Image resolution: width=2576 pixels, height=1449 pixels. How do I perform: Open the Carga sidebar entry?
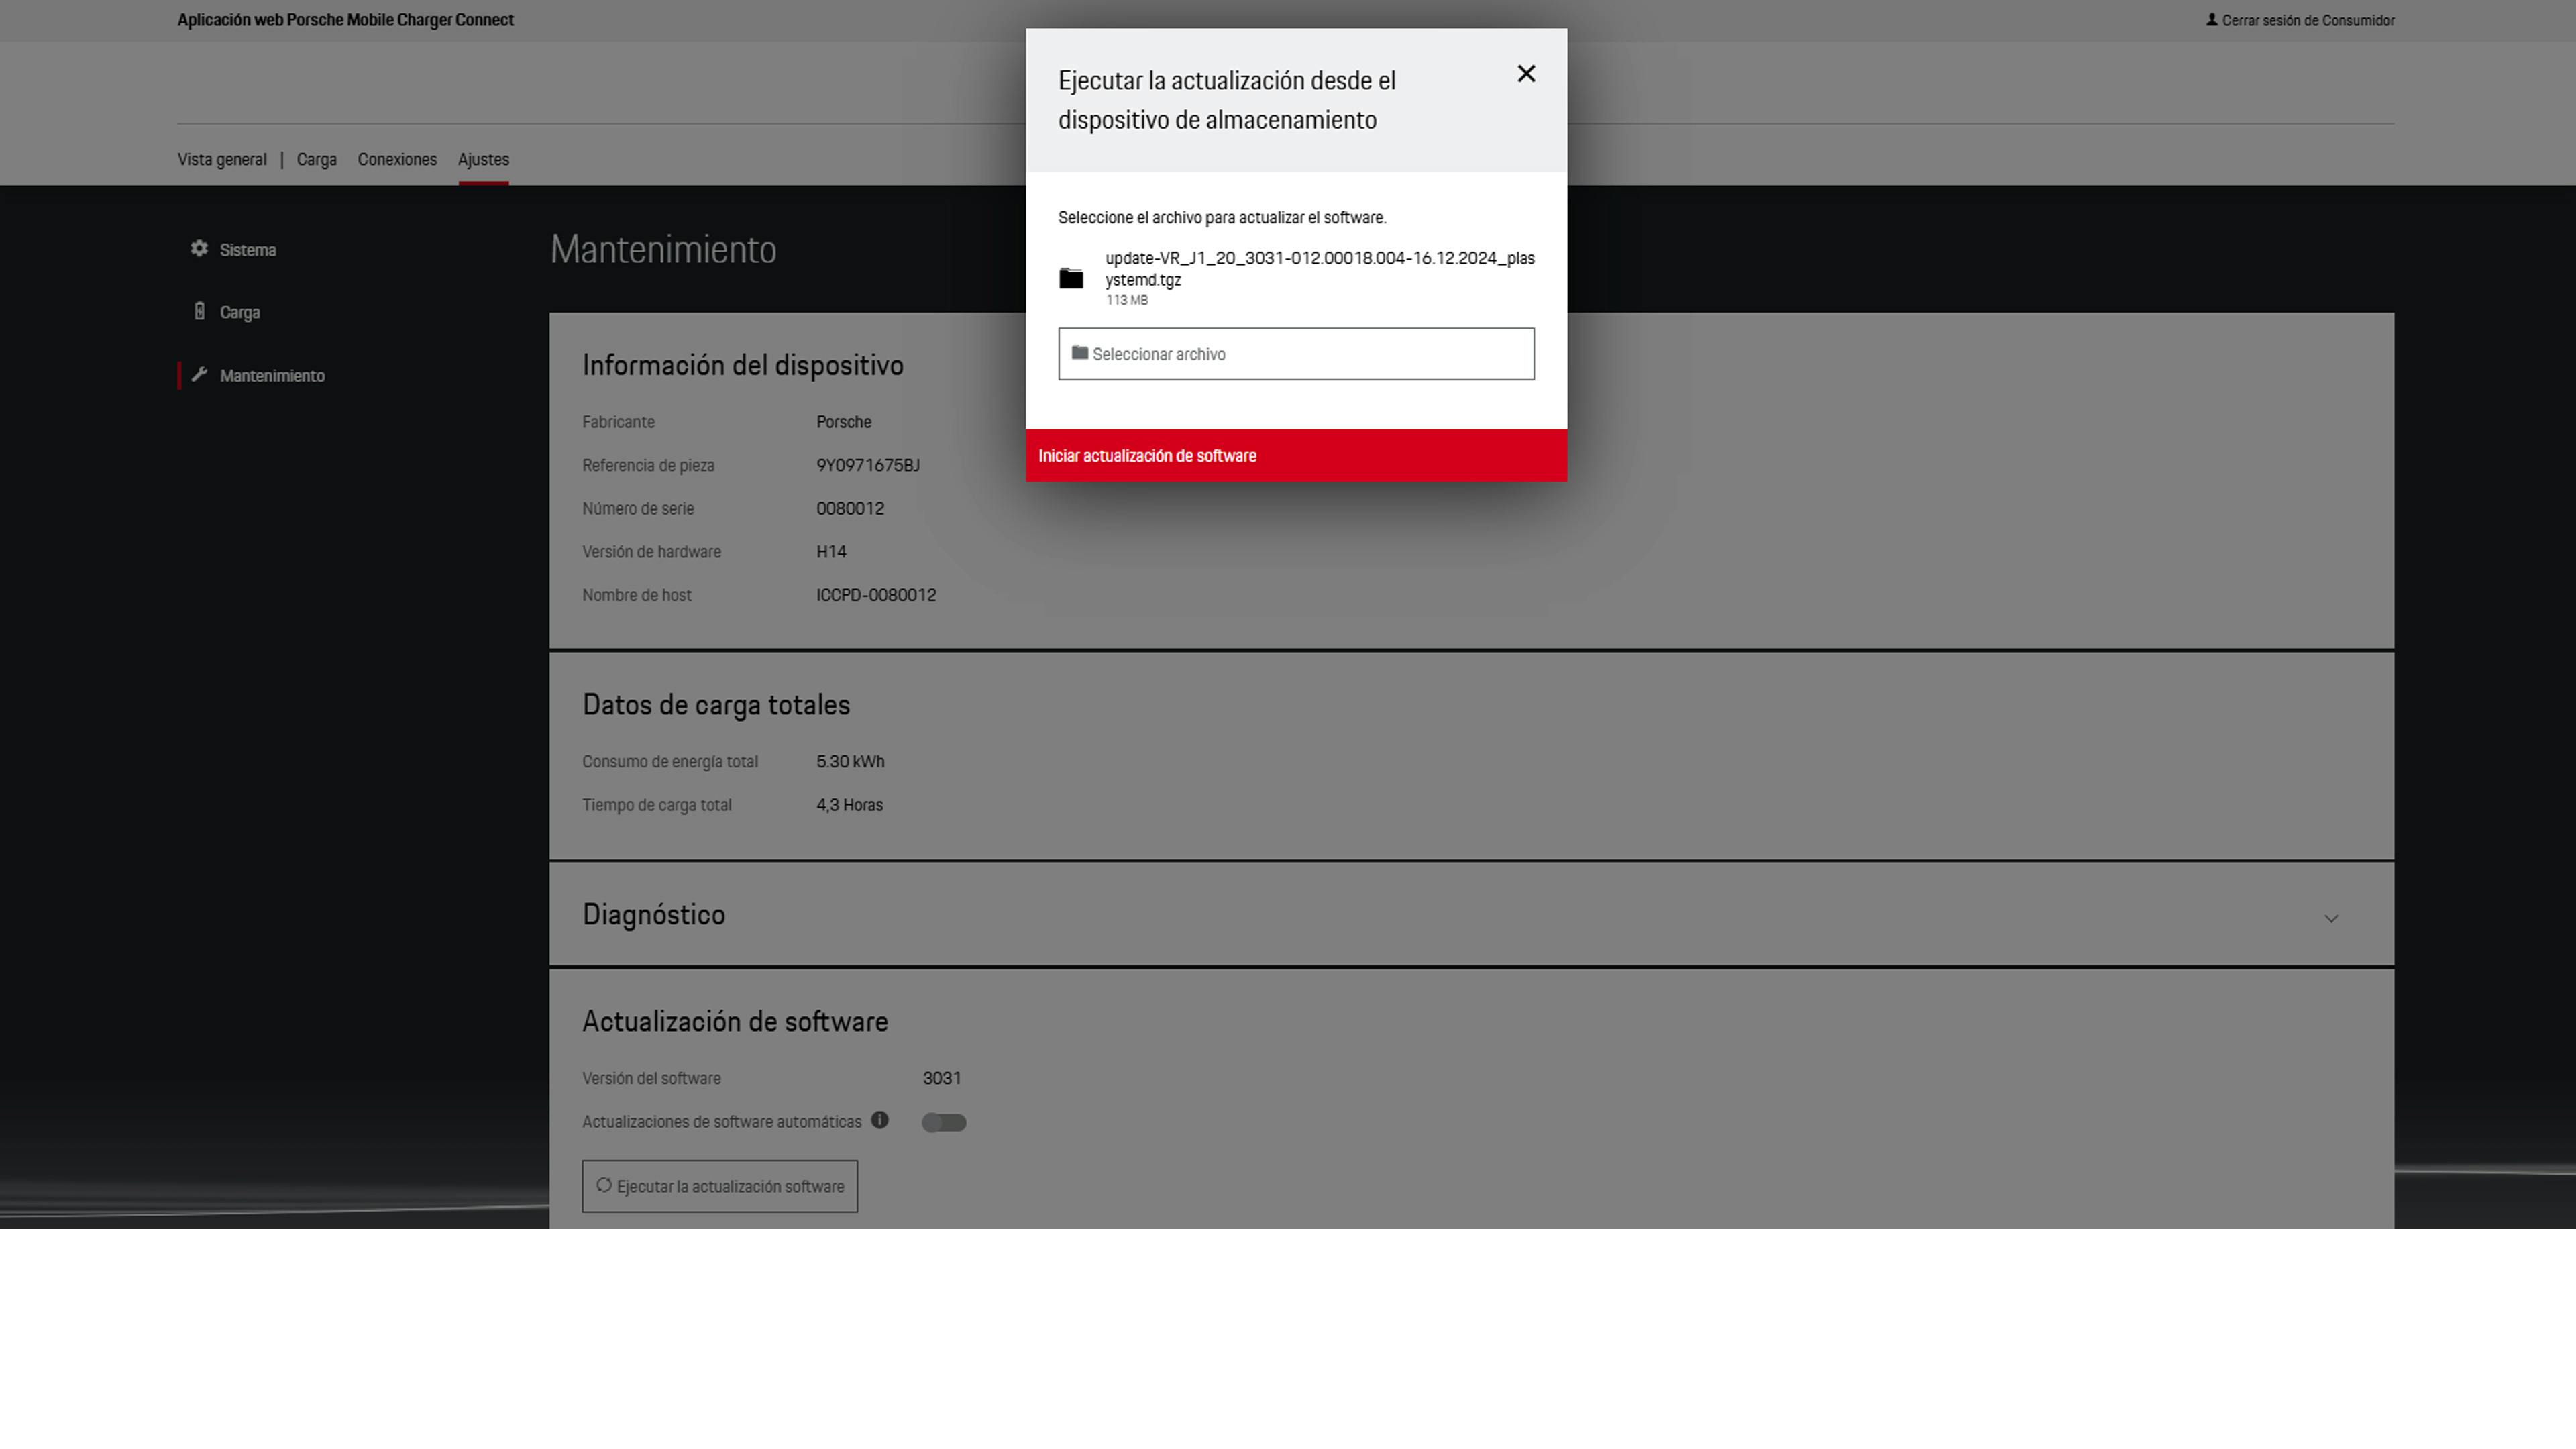(x=240, y=313)
